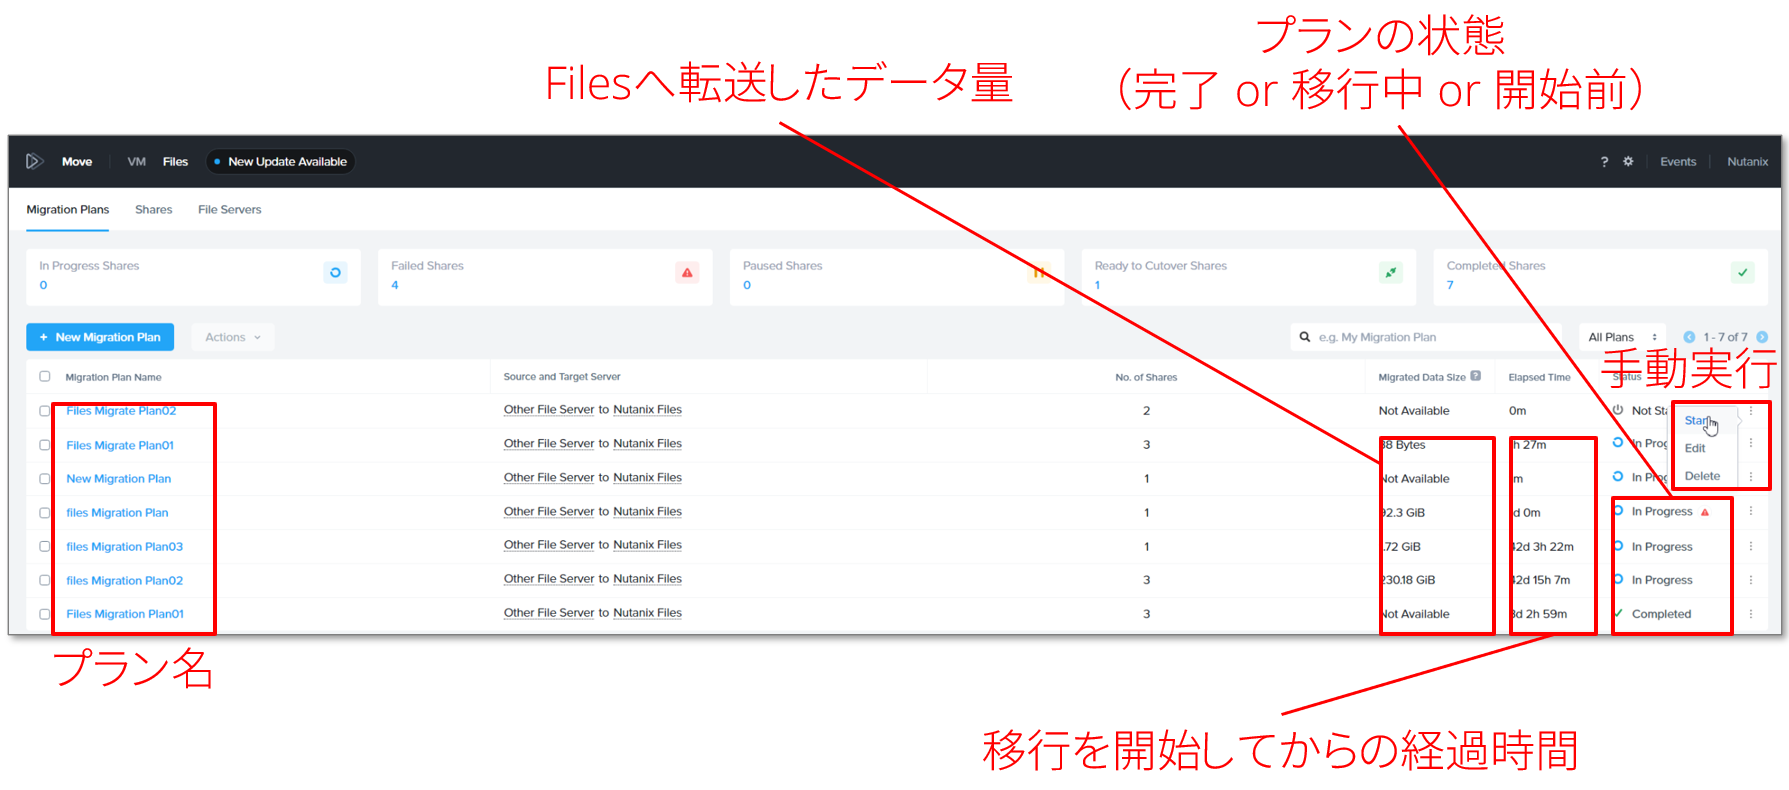This screenshot has height=790, width=1789.
Task: Toggle select-all checkbox in table header
Action: coord(44,376)
